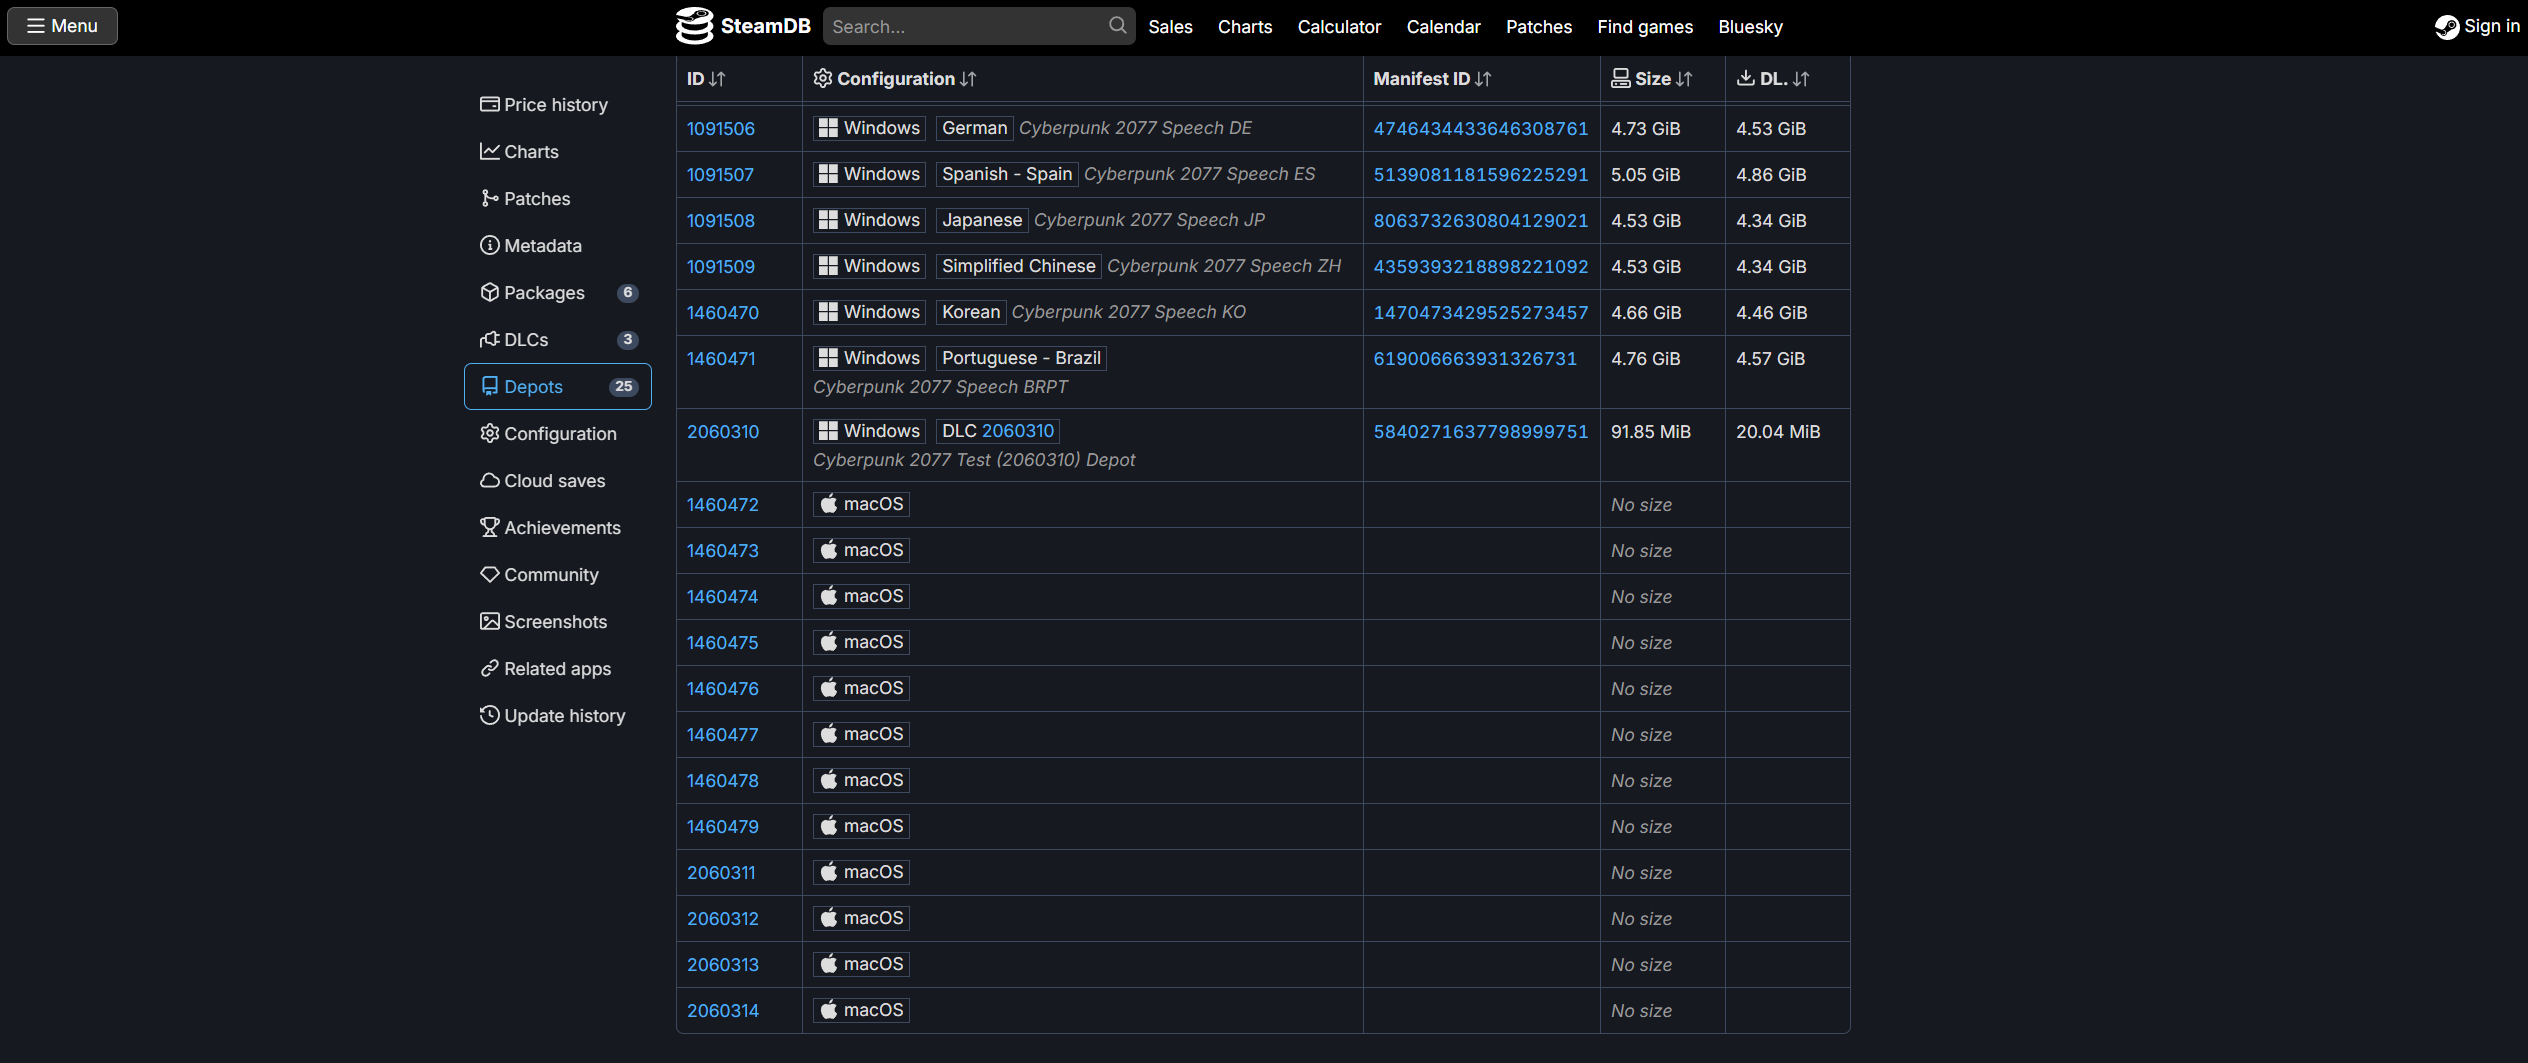This screenshot has width=2528, height=1063.
Task: Click the Cloud saves cloud icon
Action: [x=489, y=481]
